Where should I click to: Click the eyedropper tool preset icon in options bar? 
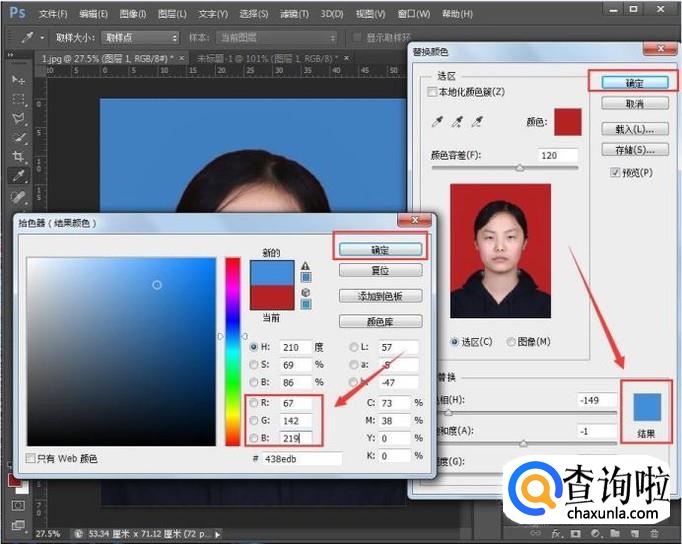pyautogui.click(x=27, y=37)
